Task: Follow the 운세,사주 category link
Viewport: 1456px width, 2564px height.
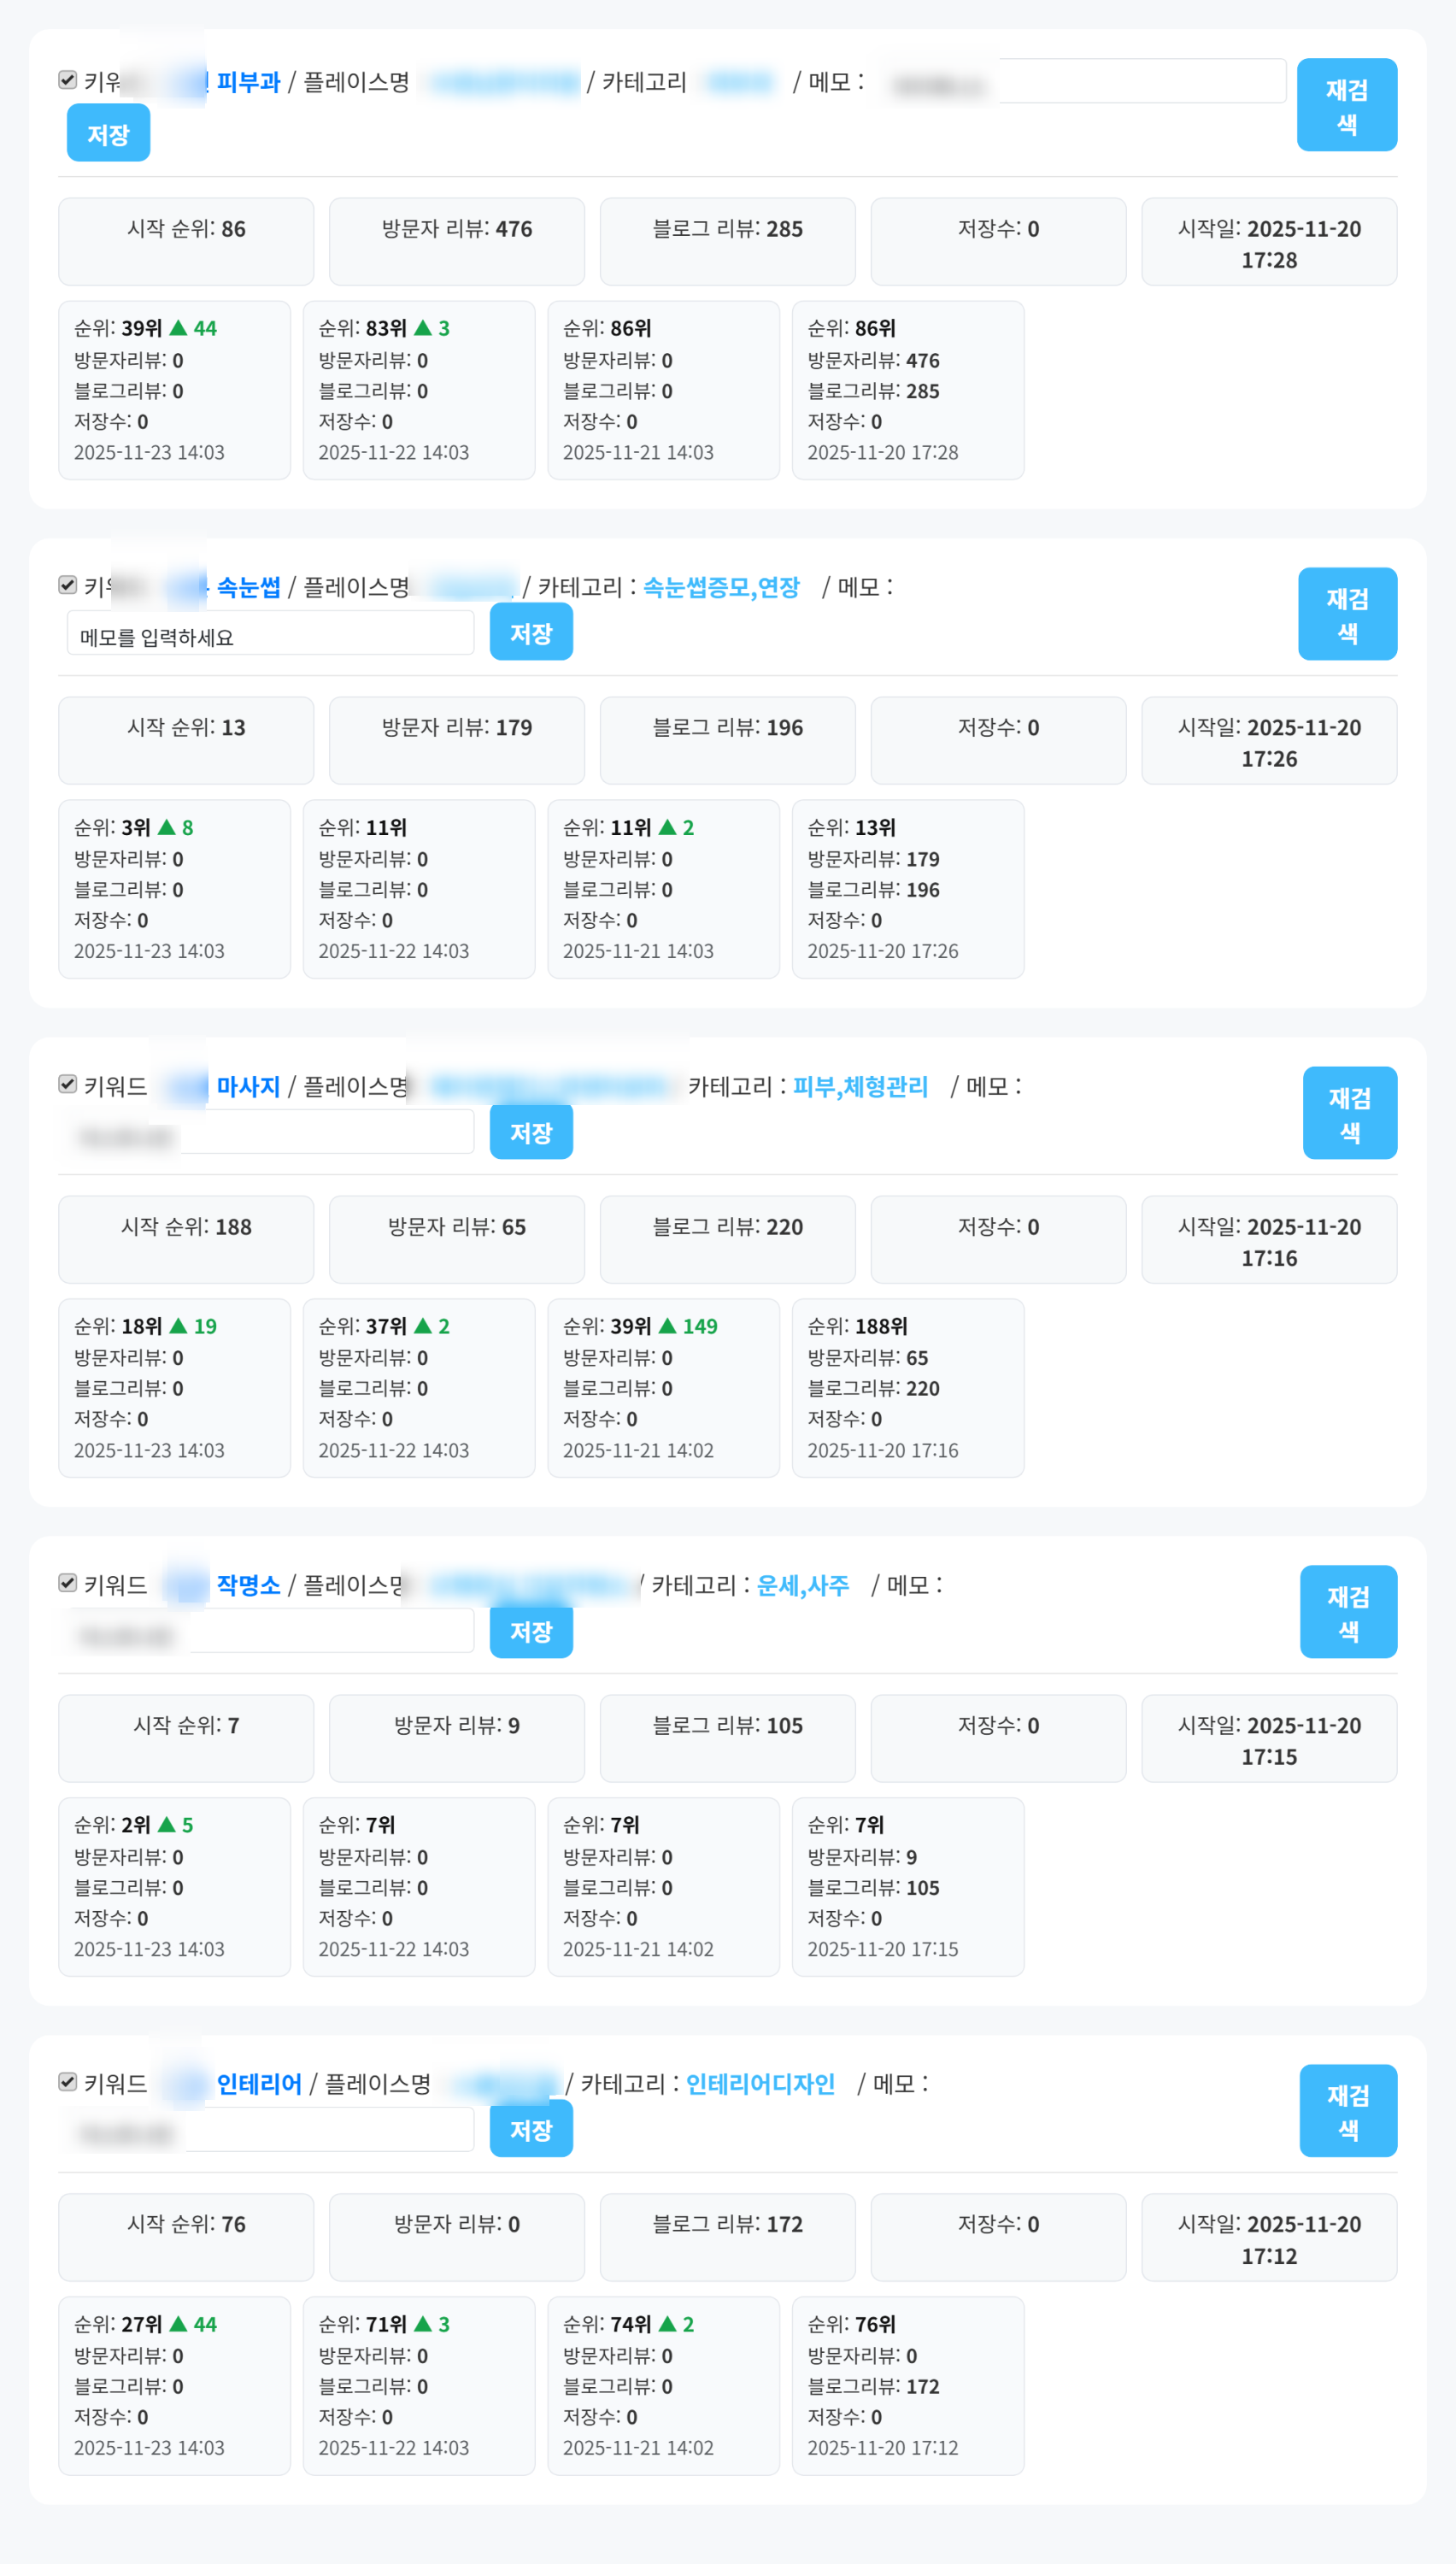Action: 803,1585
